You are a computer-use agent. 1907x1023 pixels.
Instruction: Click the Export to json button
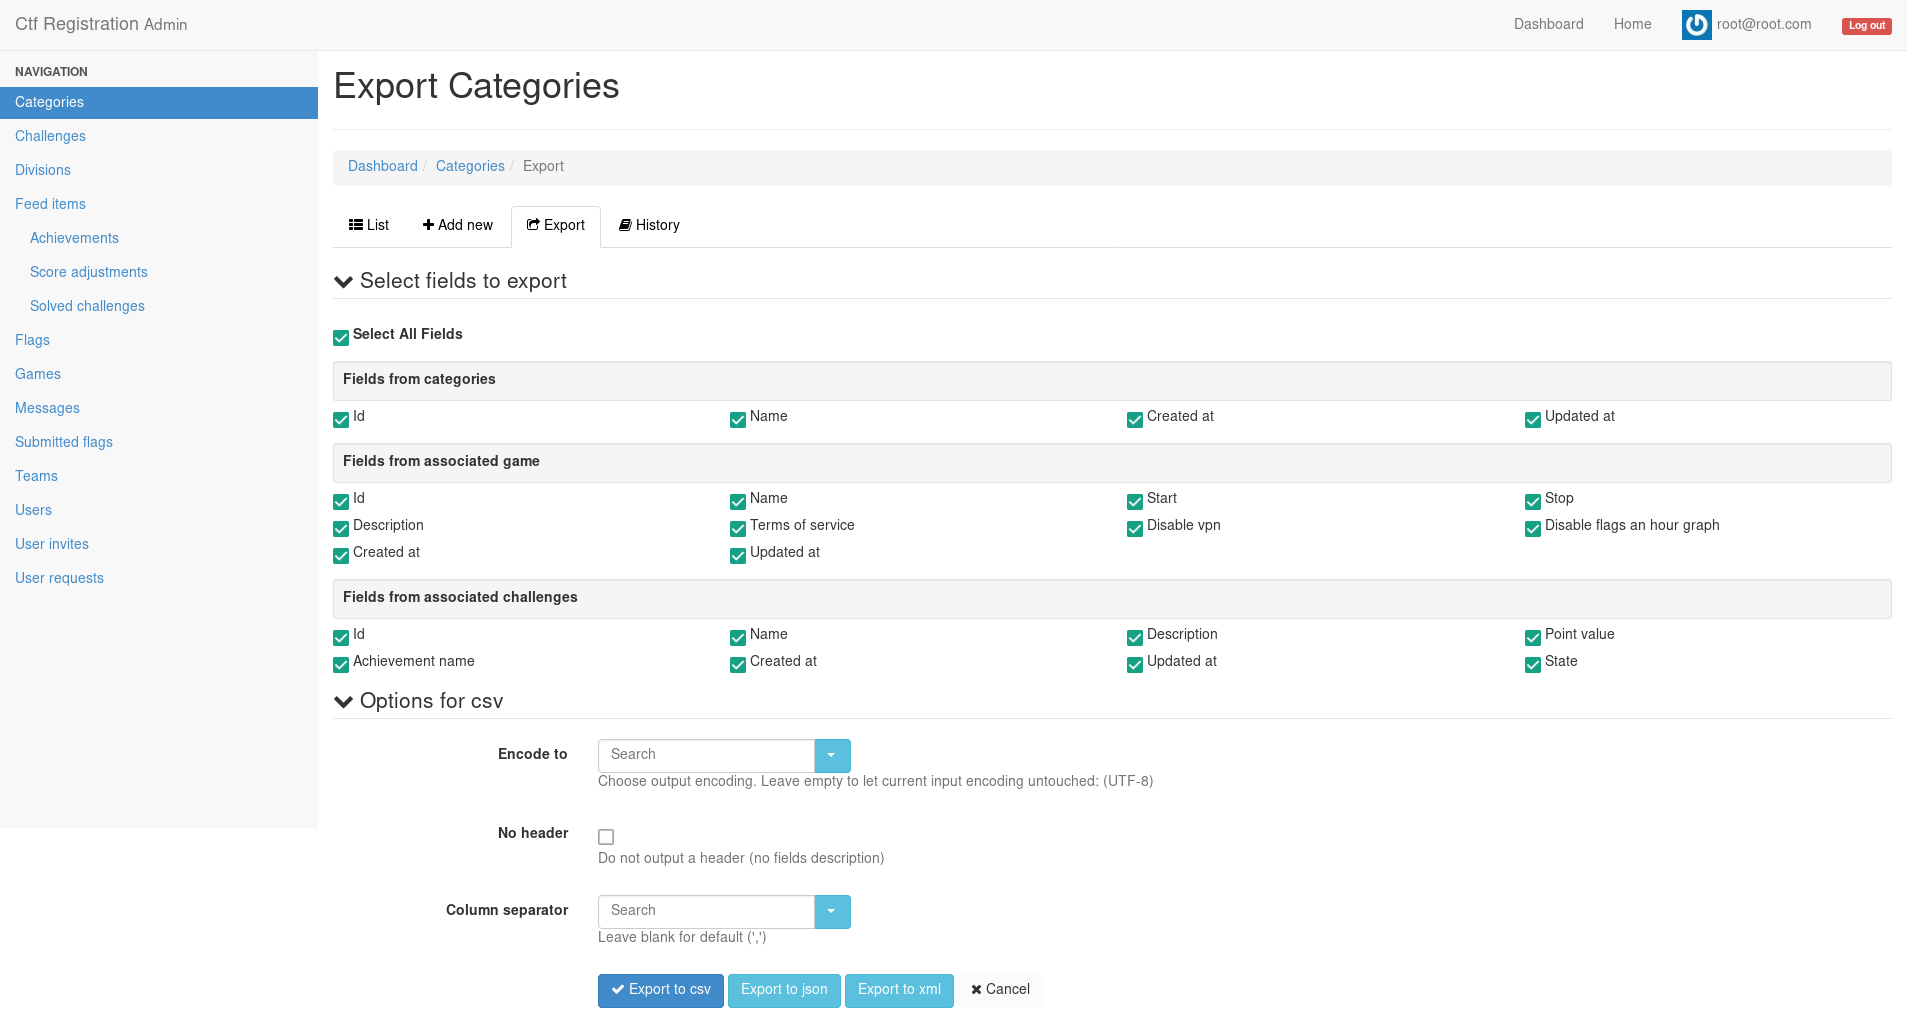coord(784,989)
